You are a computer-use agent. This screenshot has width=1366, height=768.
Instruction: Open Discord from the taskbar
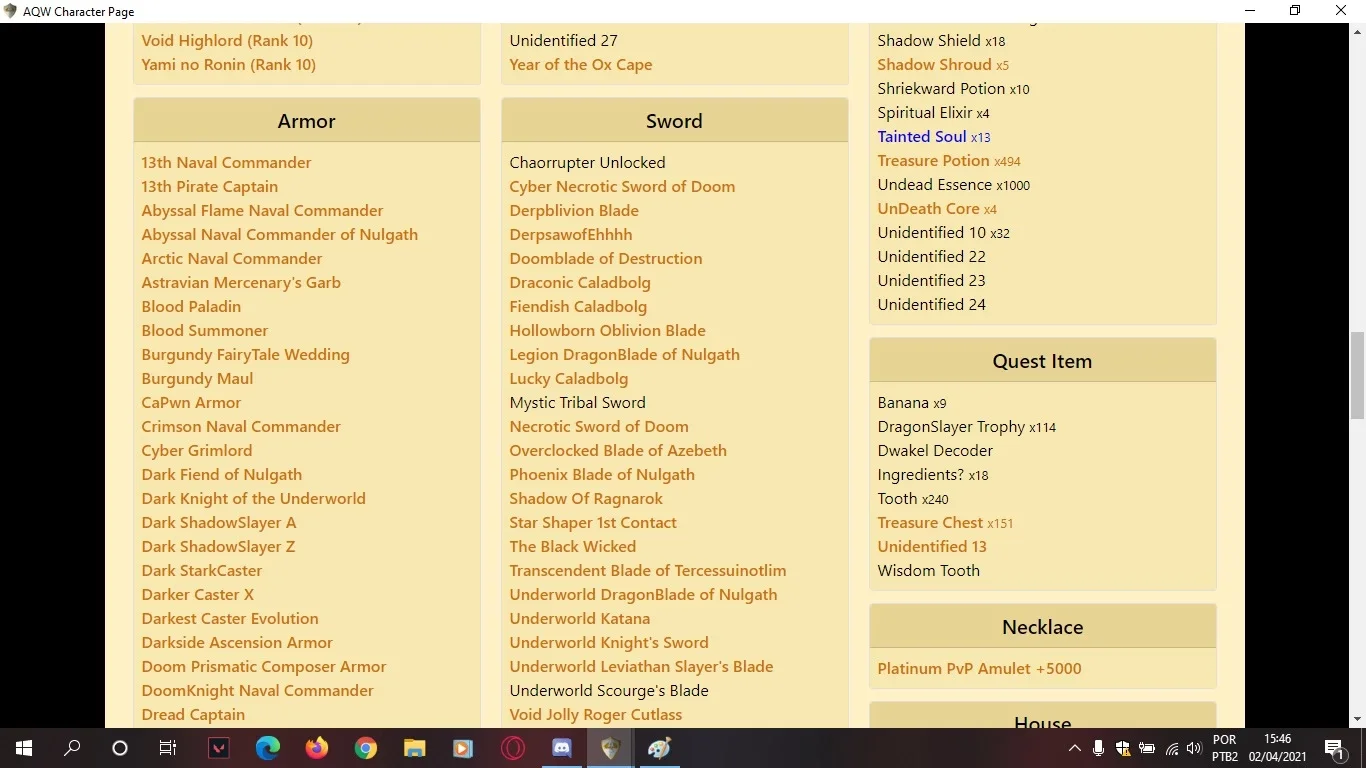point(562,748)
